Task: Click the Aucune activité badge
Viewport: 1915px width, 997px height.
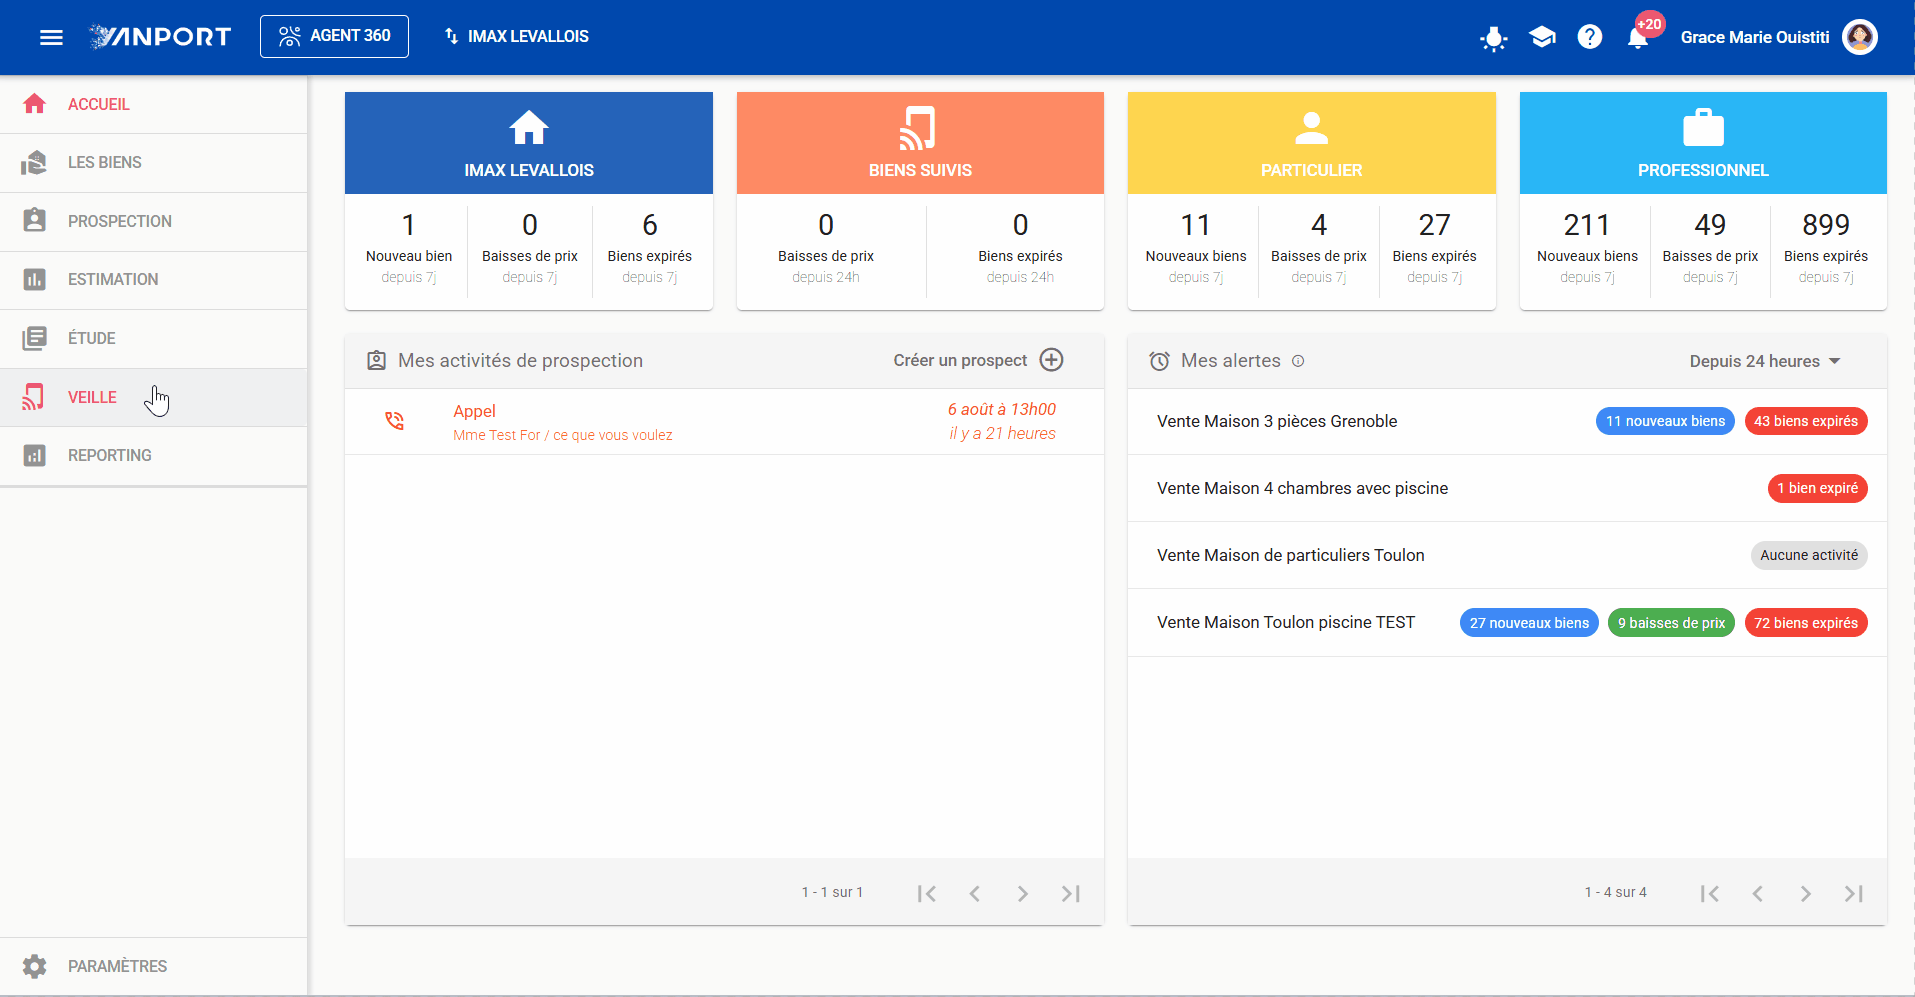Action: (x=1809, y=555)
